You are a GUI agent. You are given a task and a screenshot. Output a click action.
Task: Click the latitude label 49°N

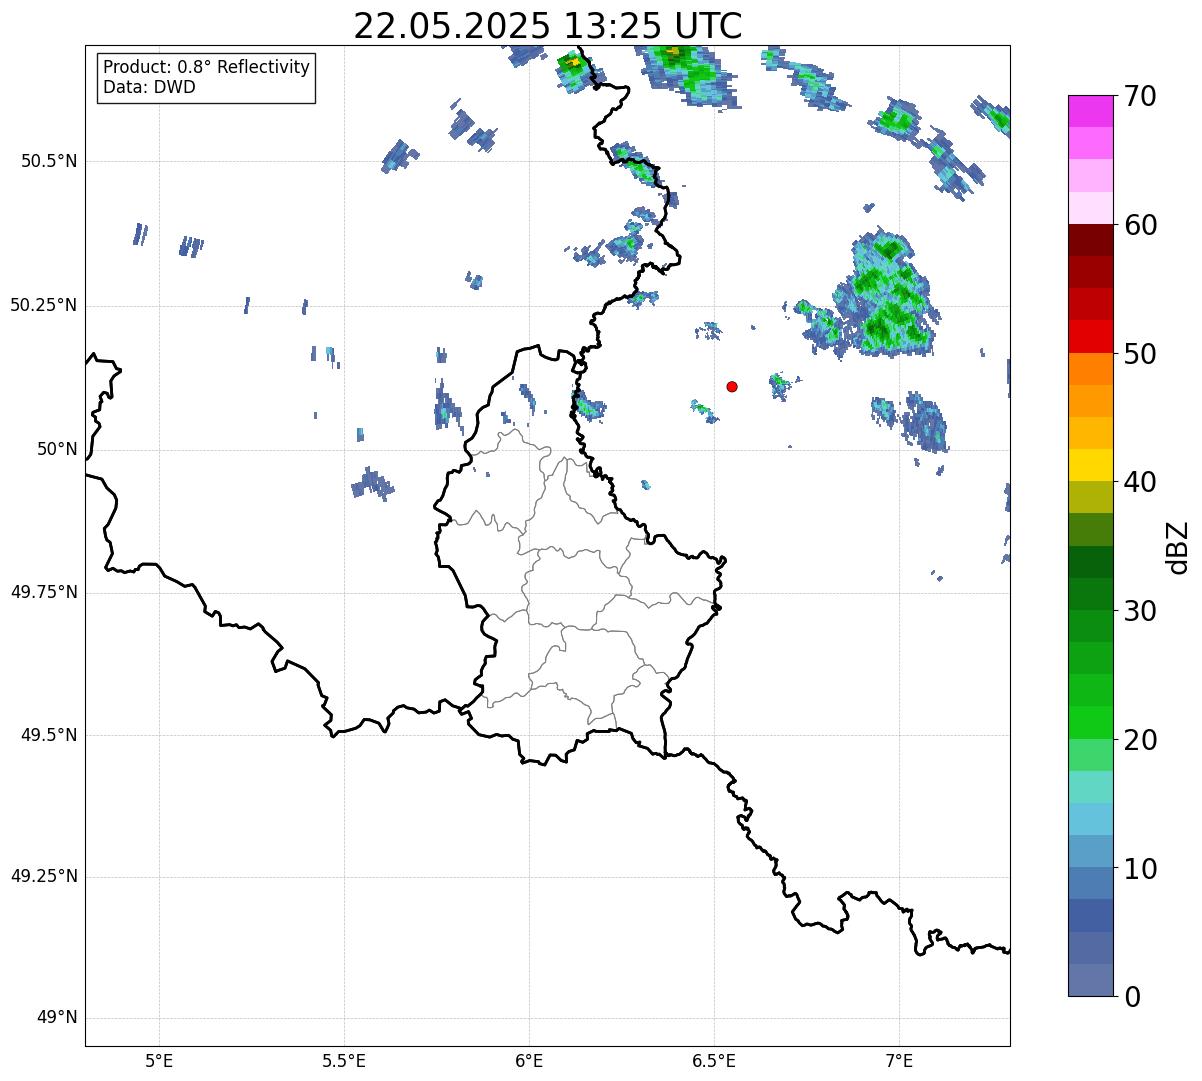(x=57, y=1018)
